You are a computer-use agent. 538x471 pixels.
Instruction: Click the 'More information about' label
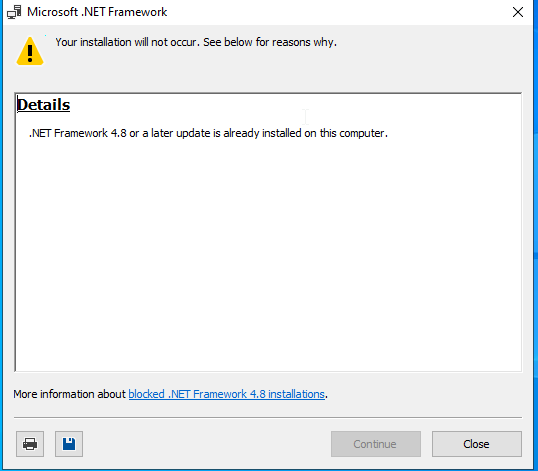70,394
